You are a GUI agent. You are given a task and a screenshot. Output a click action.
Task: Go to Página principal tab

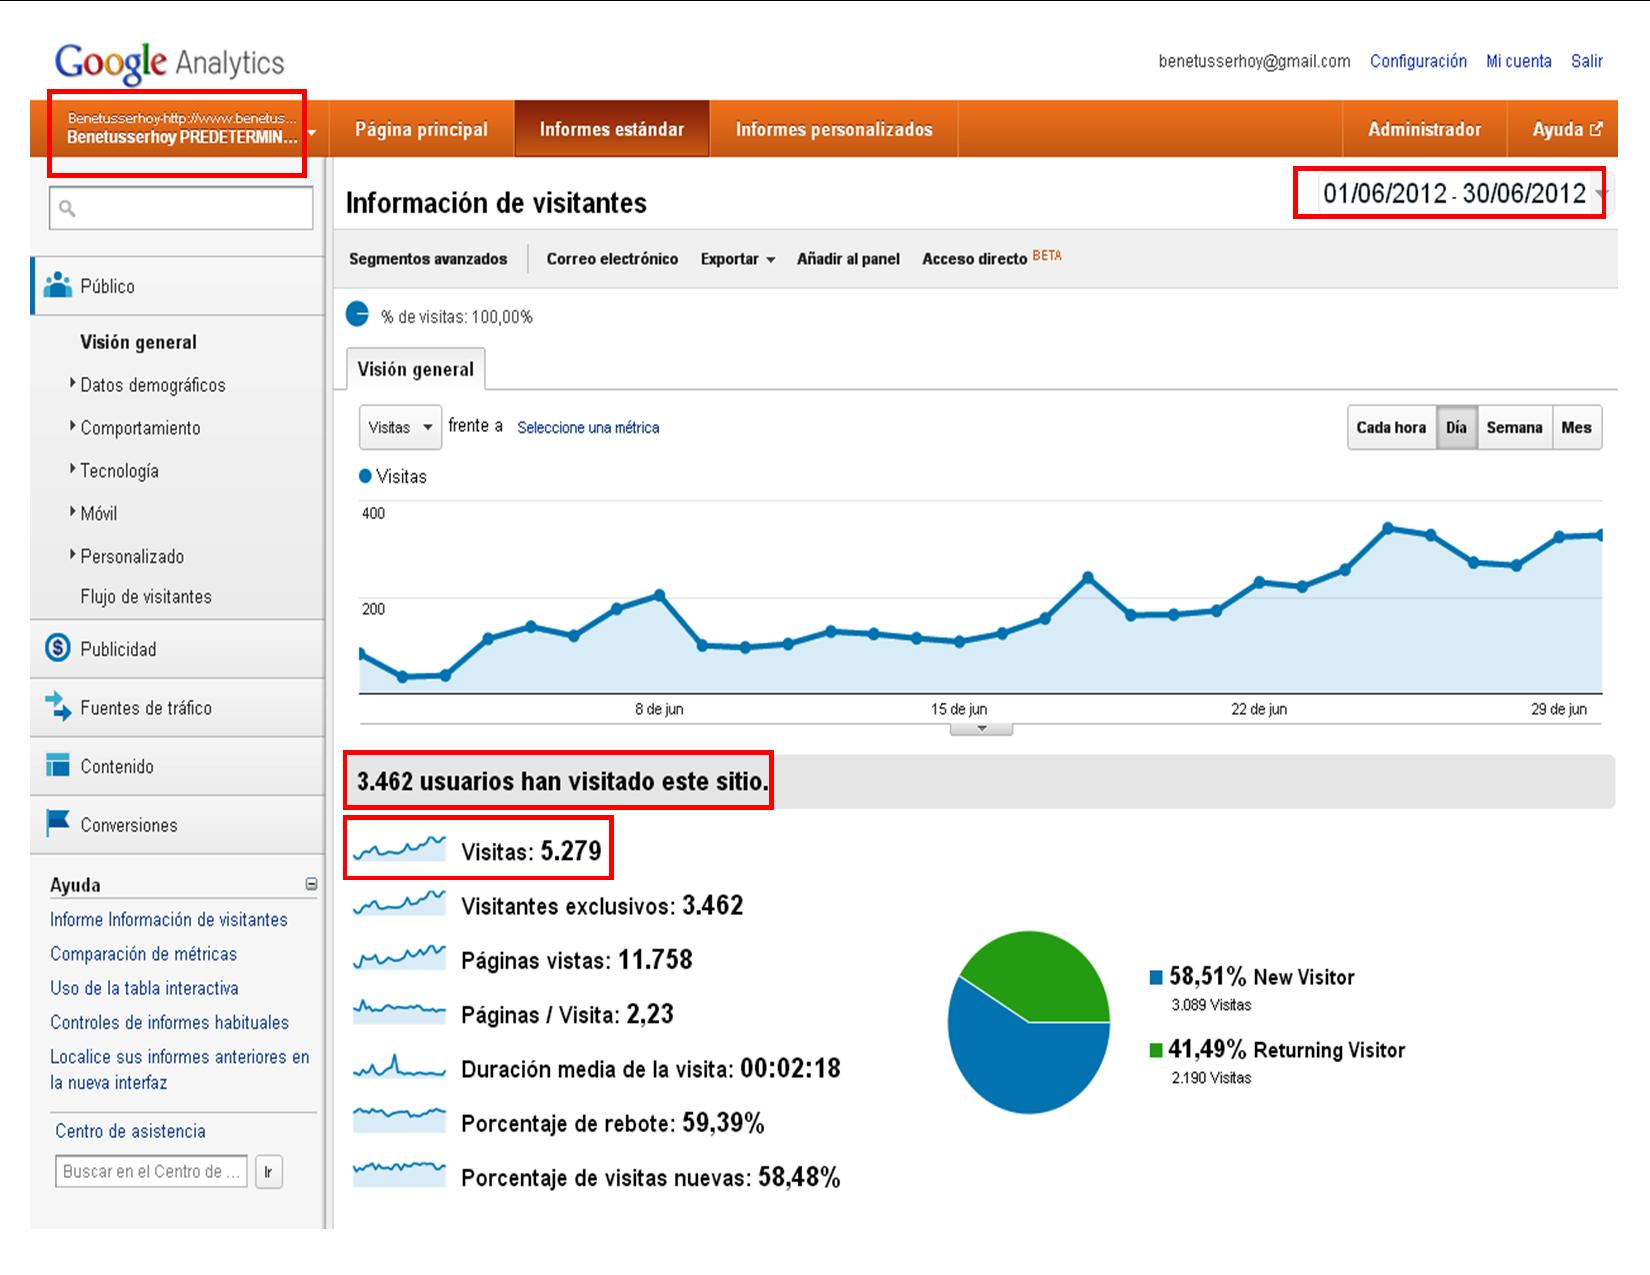(421, 129)
